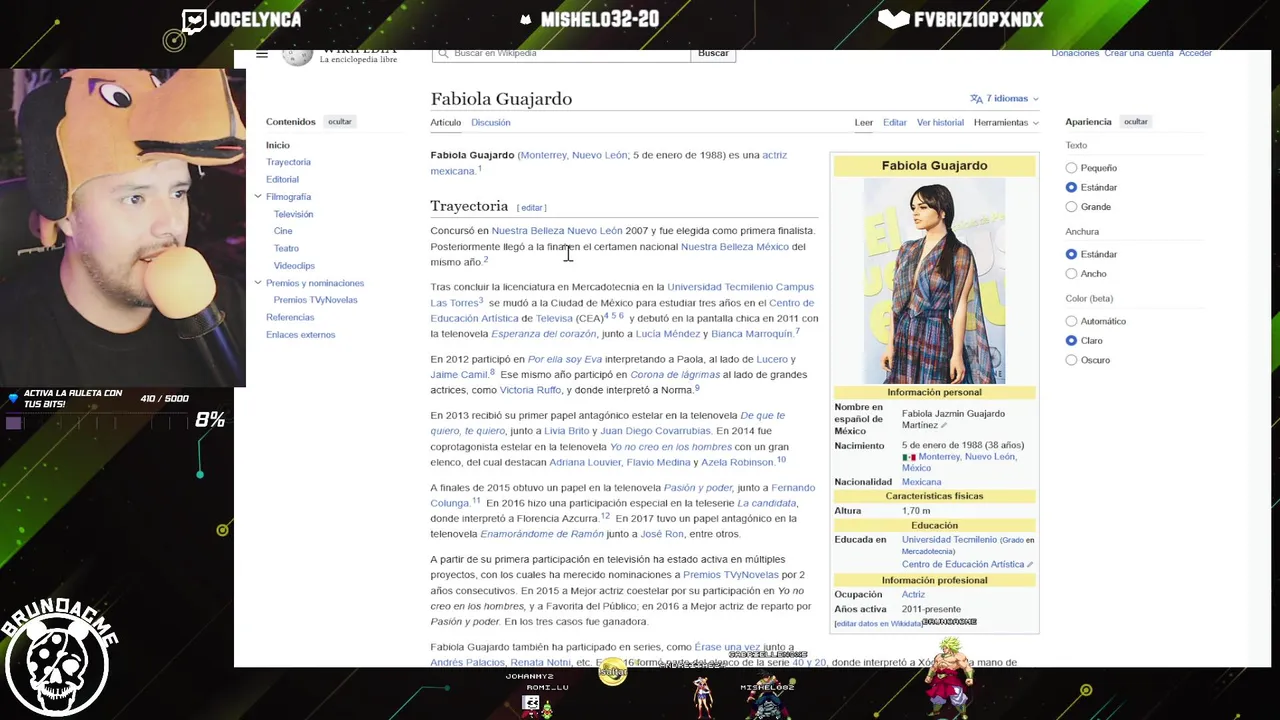Image resolution: width=1280 pixels, height=720 pixels.
Task: Jump to Cine in contents sidebar
Action: click(x=283, y=231)
